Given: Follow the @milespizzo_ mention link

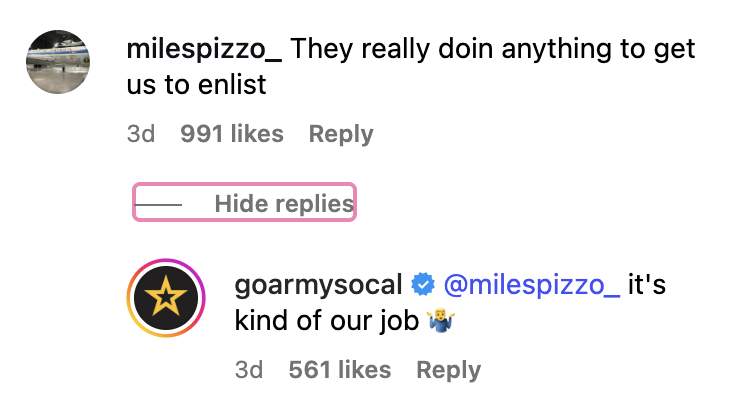Looking at the screenshot, I should 532,285.
